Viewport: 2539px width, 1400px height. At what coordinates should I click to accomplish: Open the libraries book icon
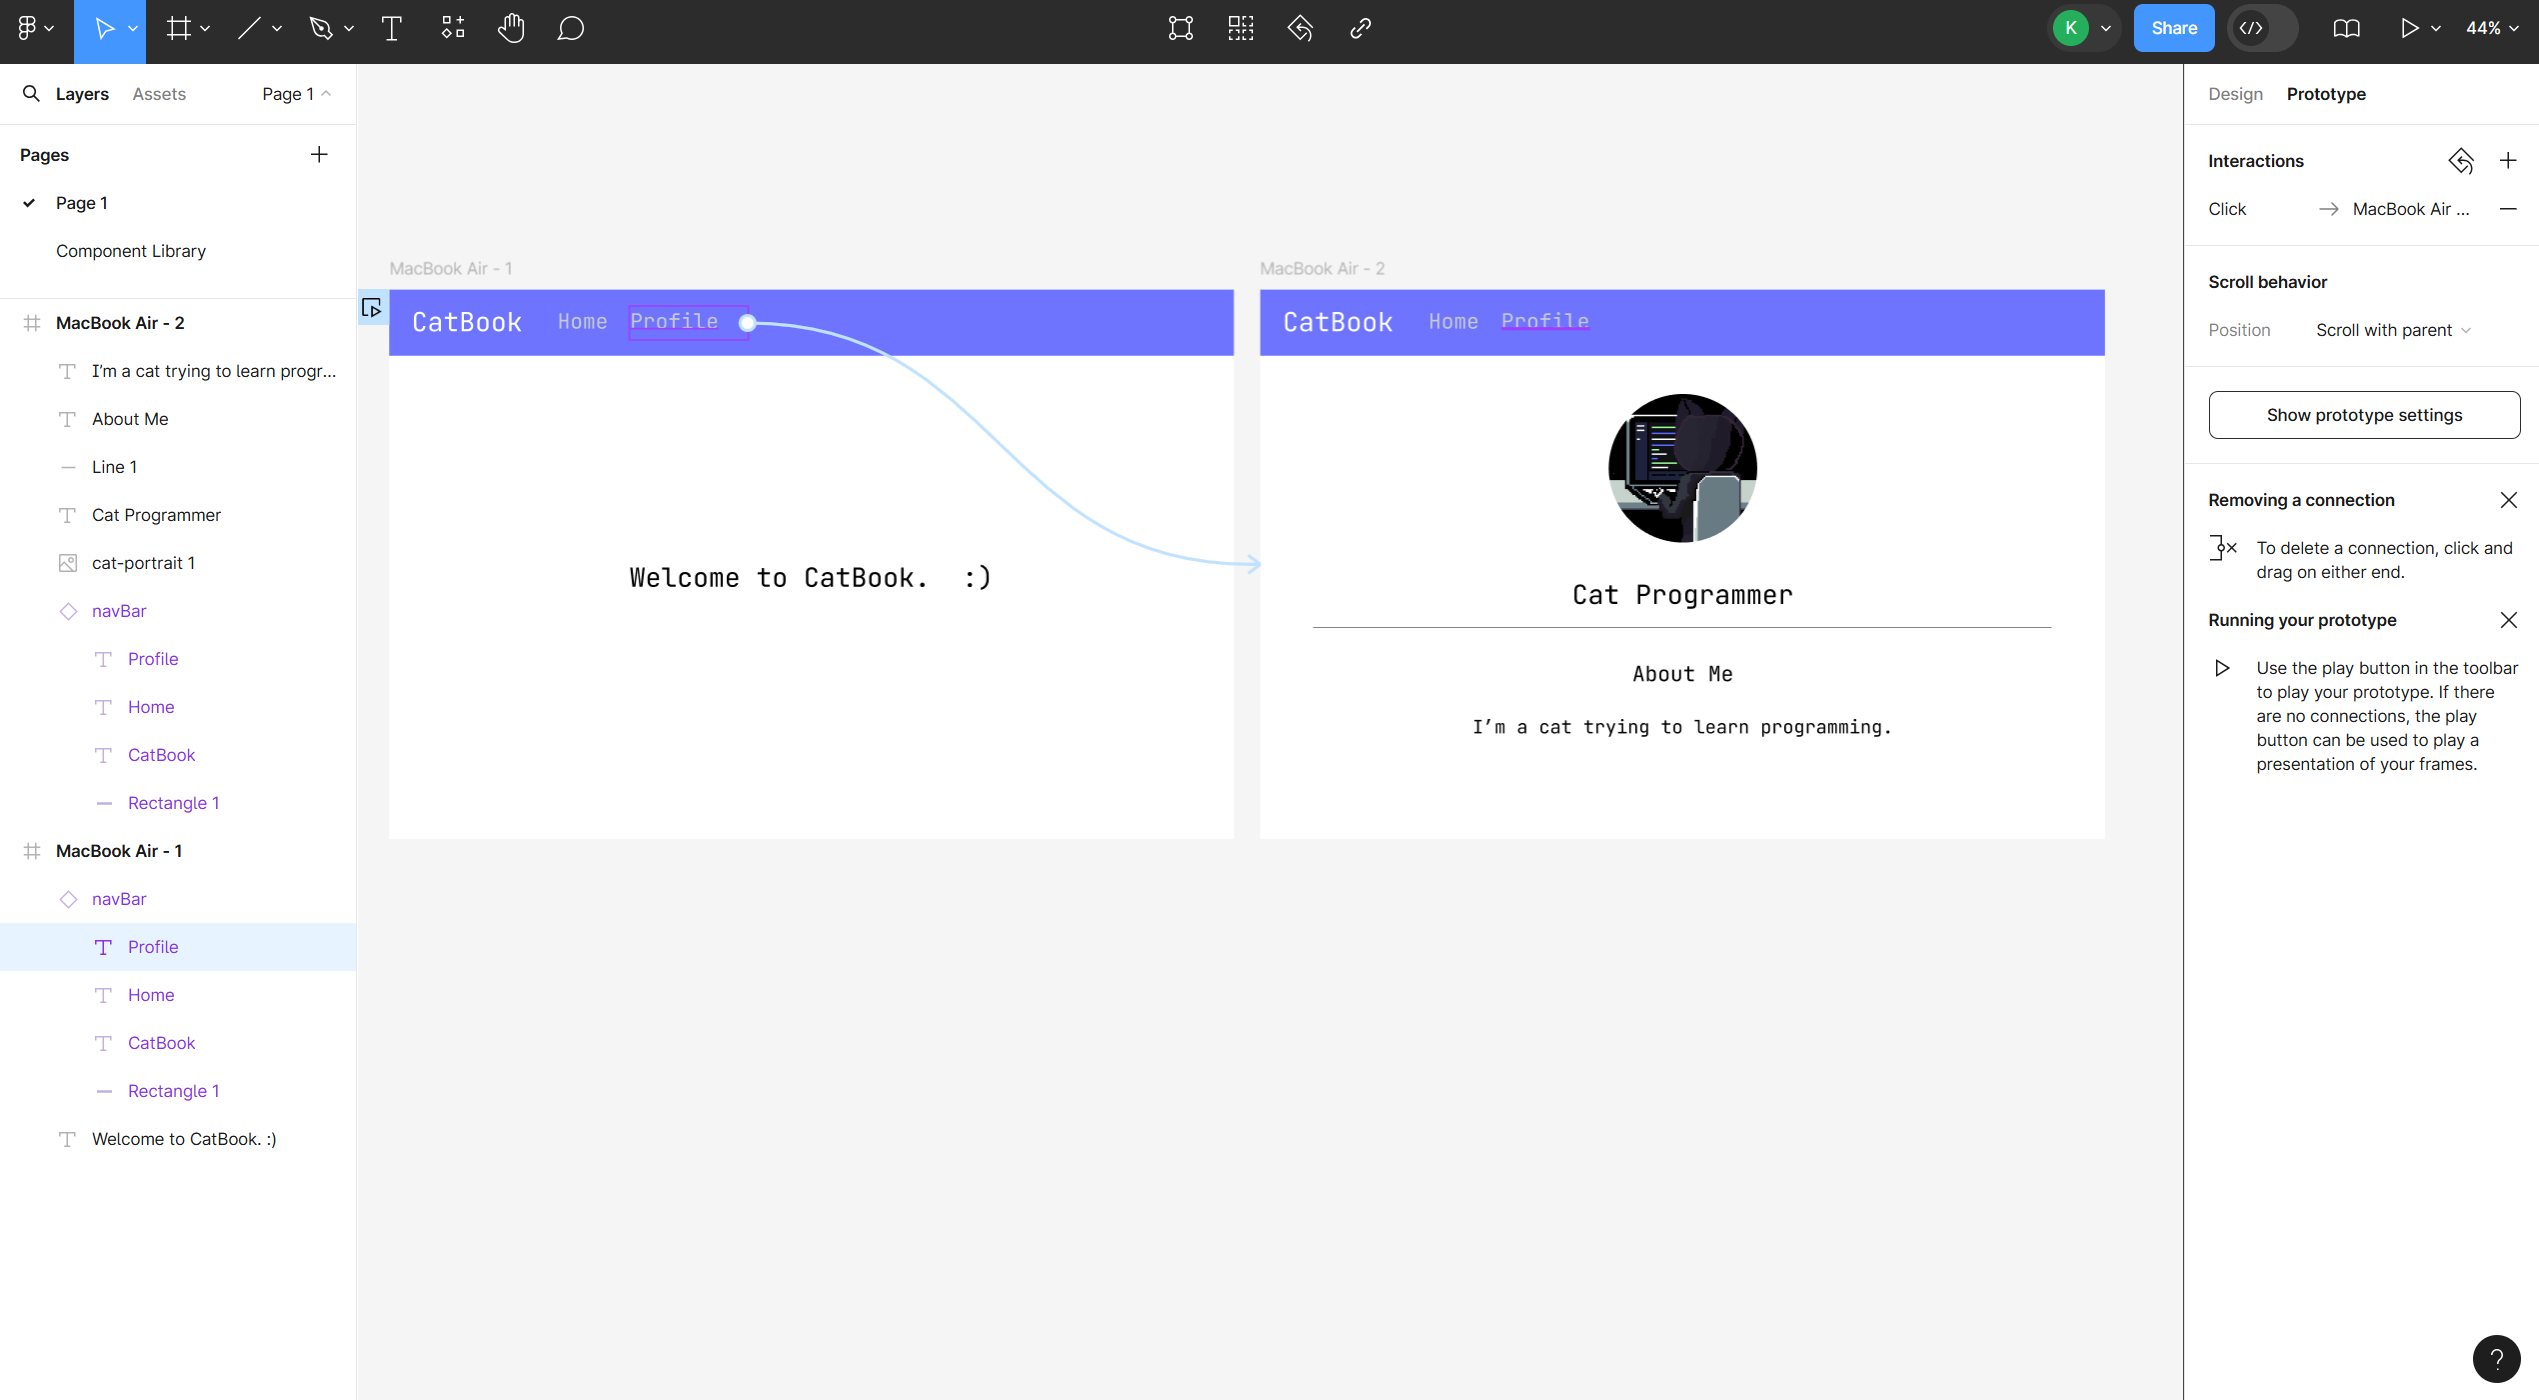(x=2345, y=28)
